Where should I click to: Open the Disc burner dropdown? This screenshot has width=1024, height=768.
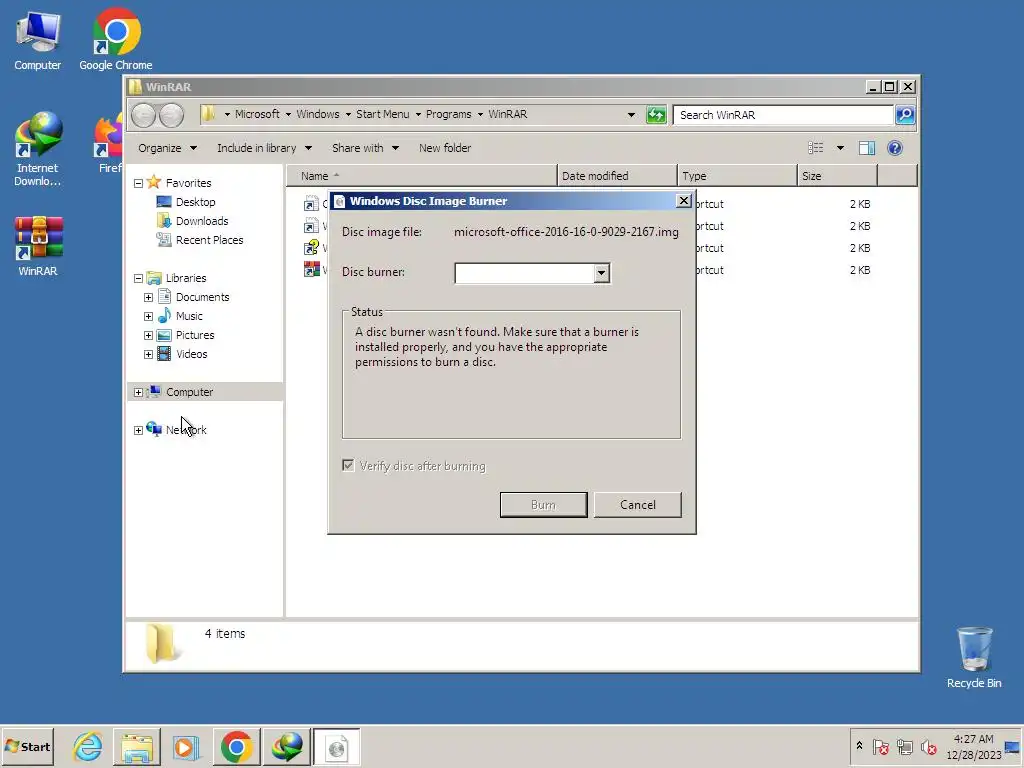tap(601, 273)
